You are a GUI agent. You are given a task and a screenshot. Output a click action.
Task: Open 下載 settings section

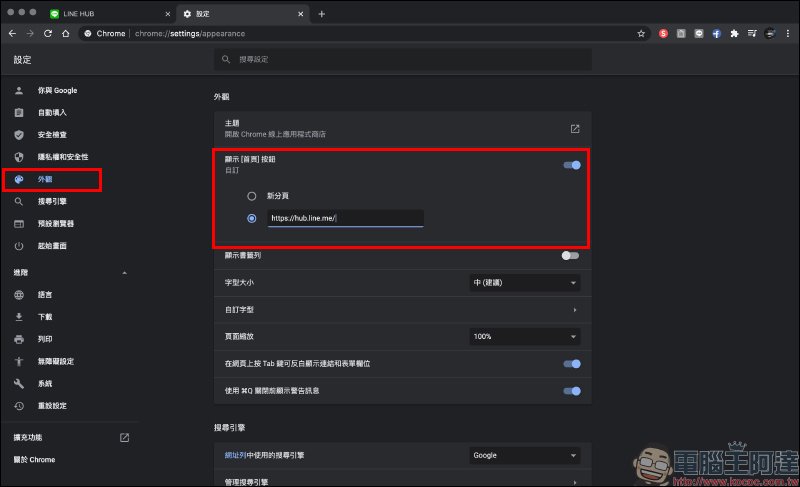pos(45,317)
